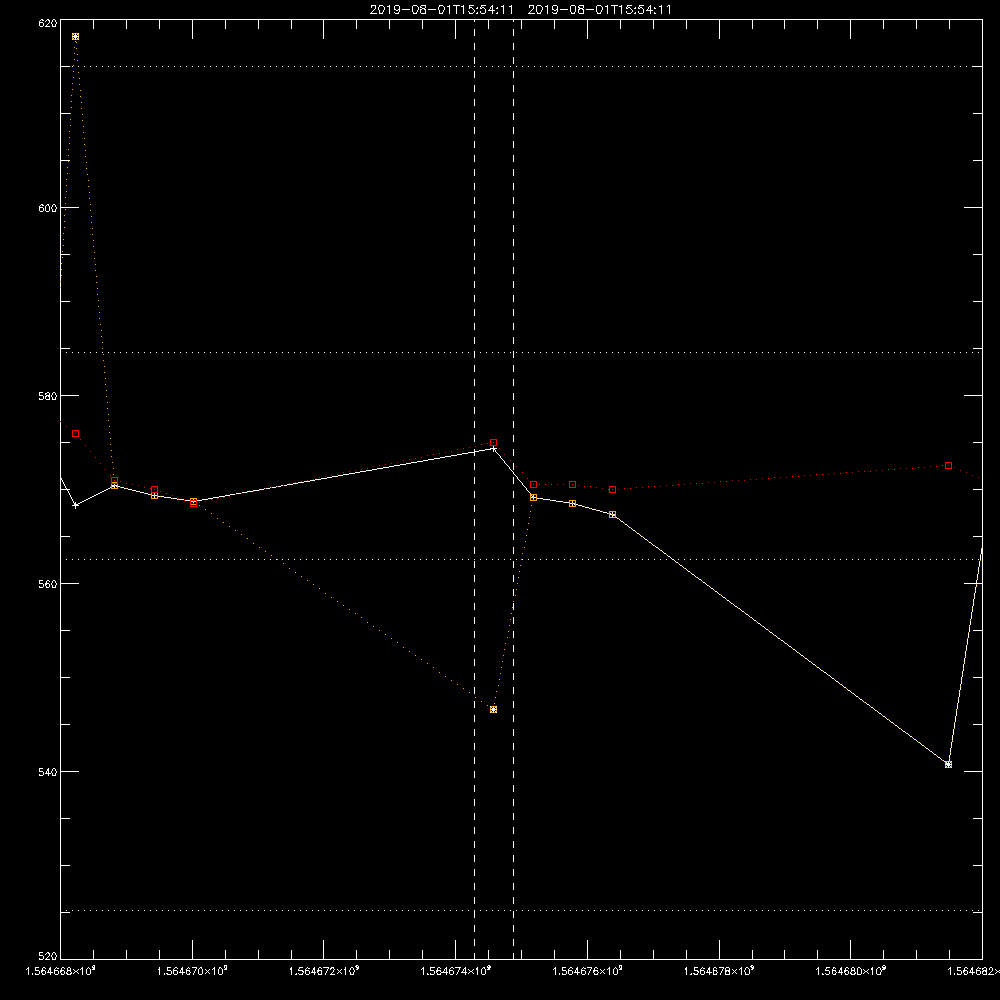The image size is (1000, 1000).
Task: Select the red square marker near 576
Action: (x=75, y=434)
